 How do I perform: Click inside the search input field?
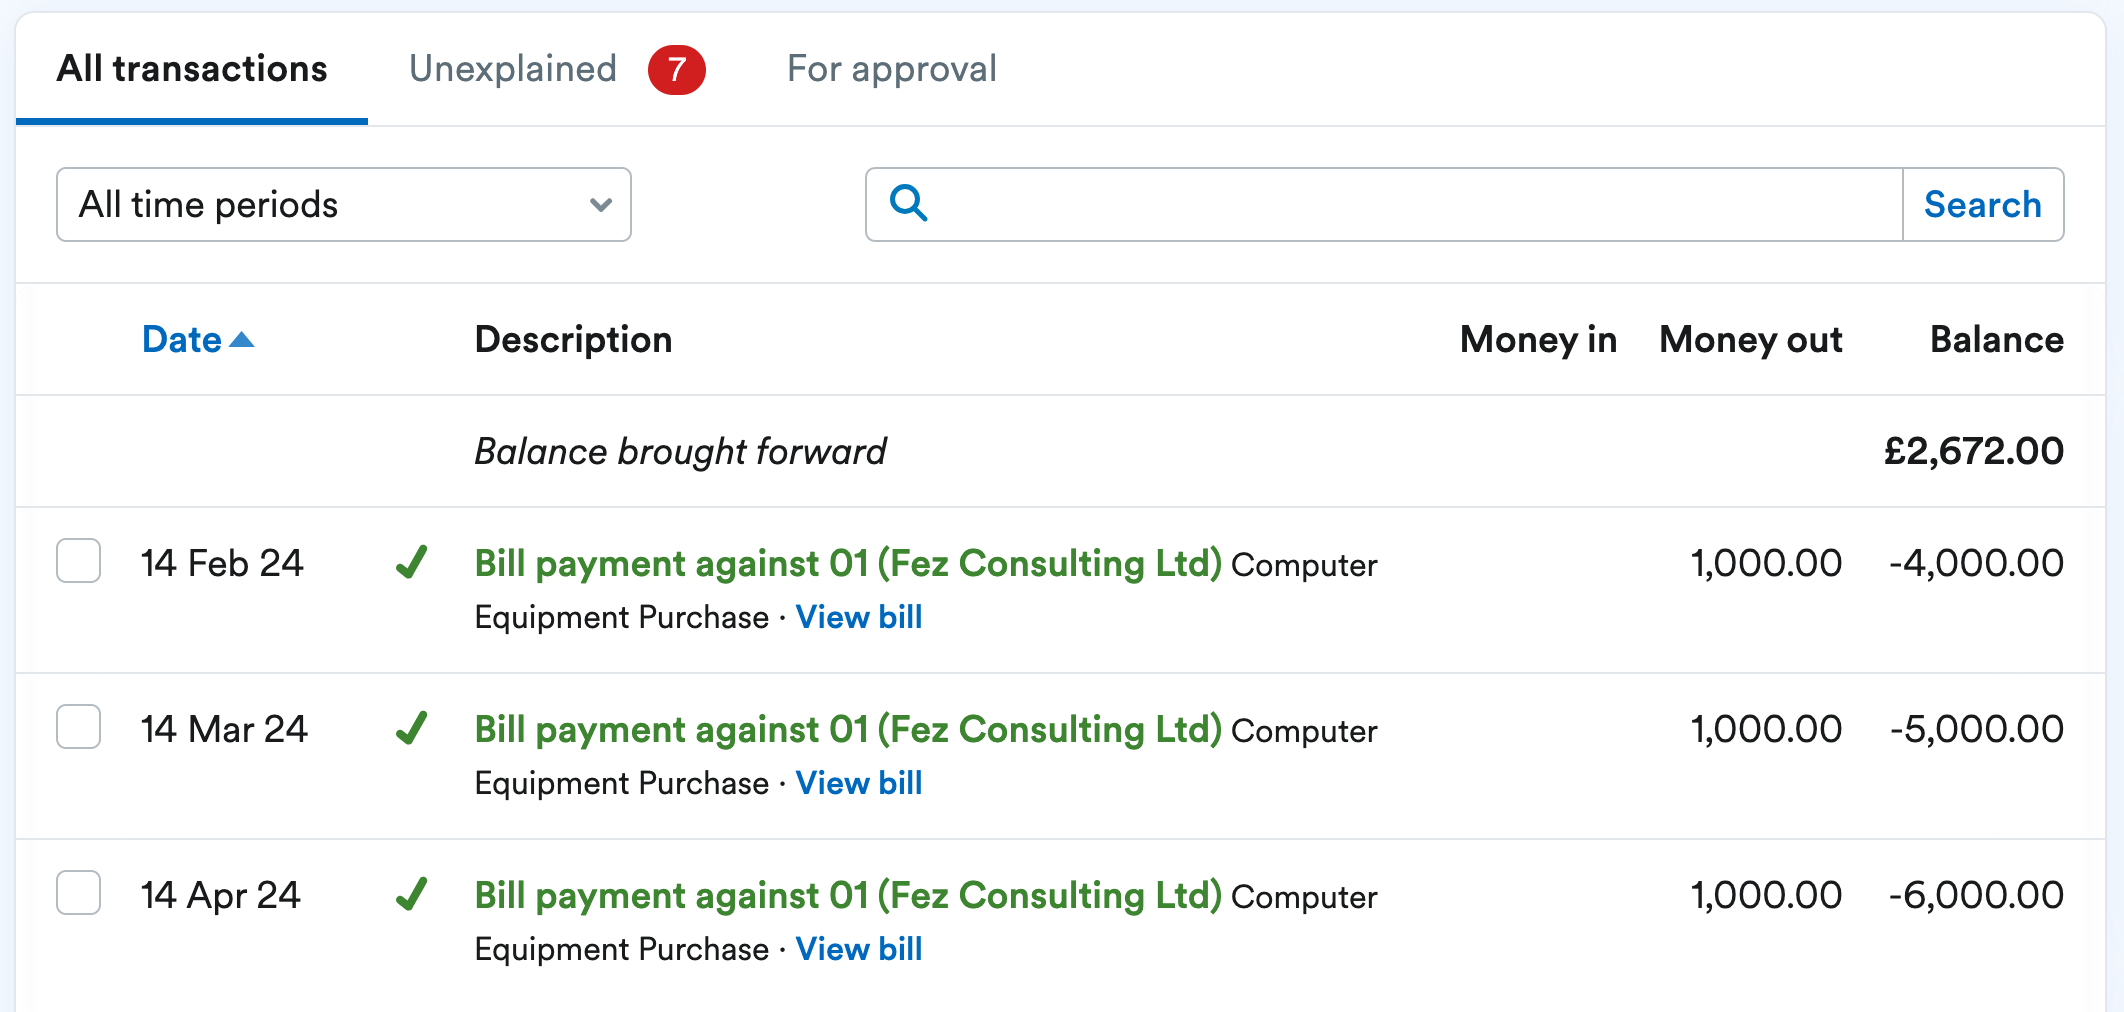(1300, 204)
